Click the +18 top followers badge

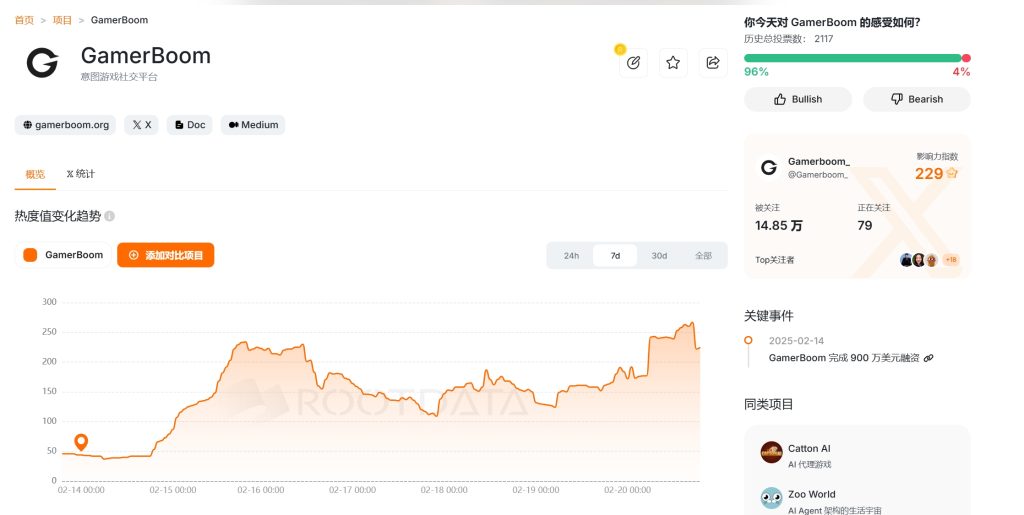point(950,260)
